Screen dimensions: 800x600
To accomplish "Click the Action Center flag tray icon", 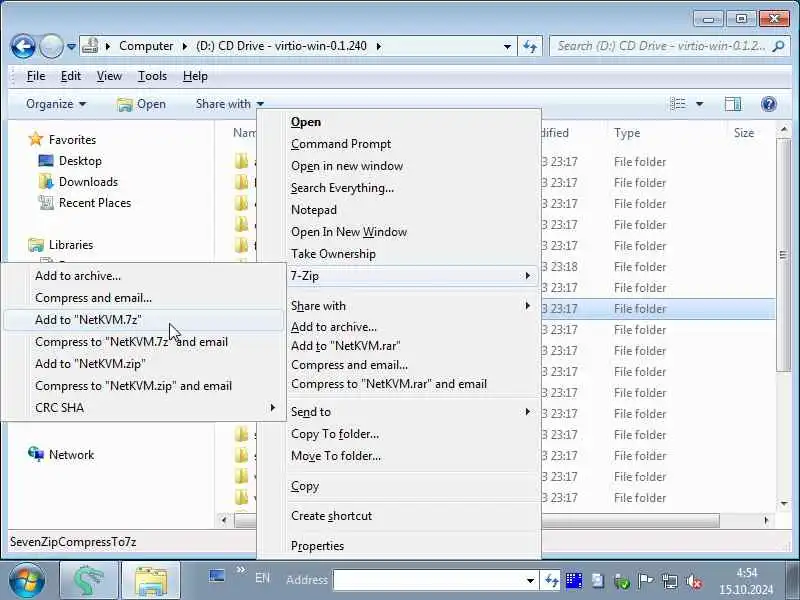I will [x=645, y=581].
